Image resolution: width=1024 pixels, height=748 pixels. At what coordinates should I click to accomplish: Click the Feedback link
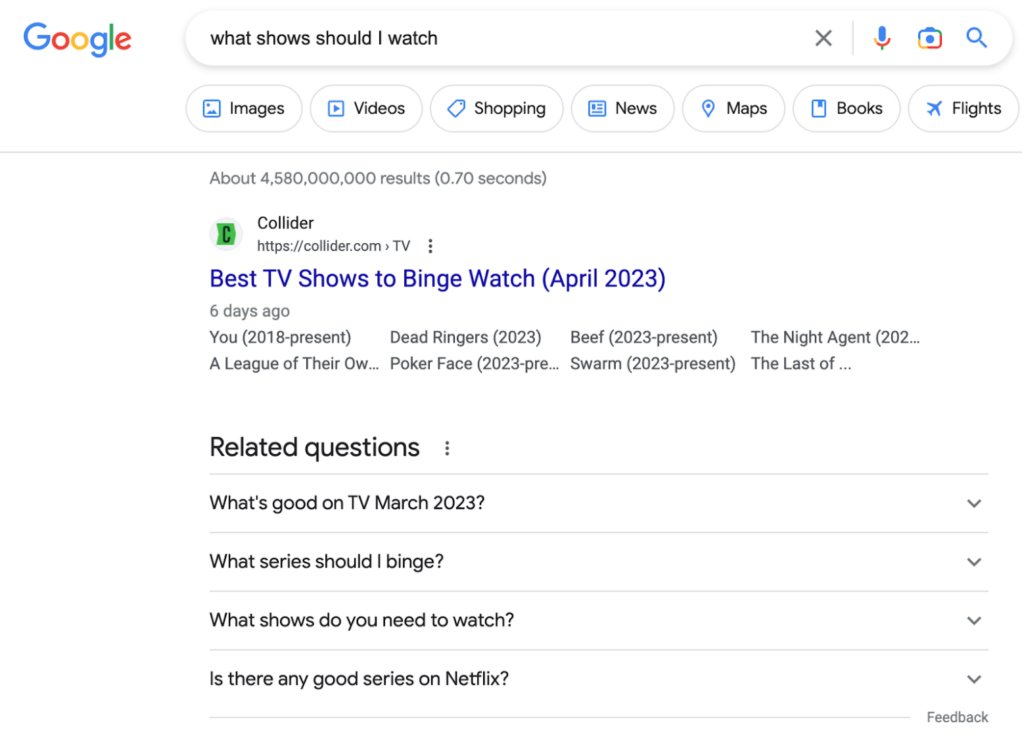(x=957, y=717)
